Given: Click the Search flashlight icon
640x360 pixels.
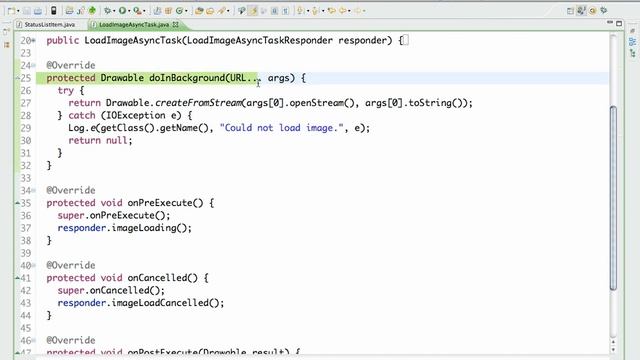Looking at the screenshot, I should tap(221, 11).
